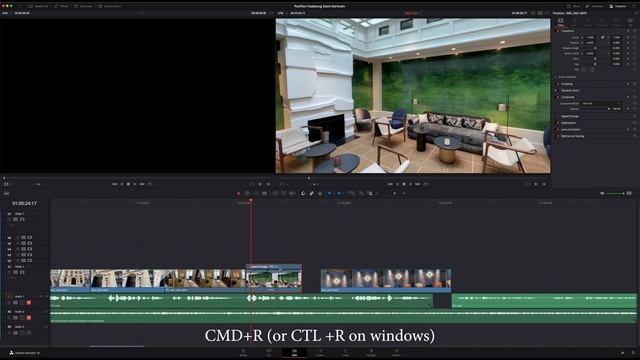The width and height of the screenshot is (640, 360).
Task: Open the Effects library panel
Action: tap(60, 6)
